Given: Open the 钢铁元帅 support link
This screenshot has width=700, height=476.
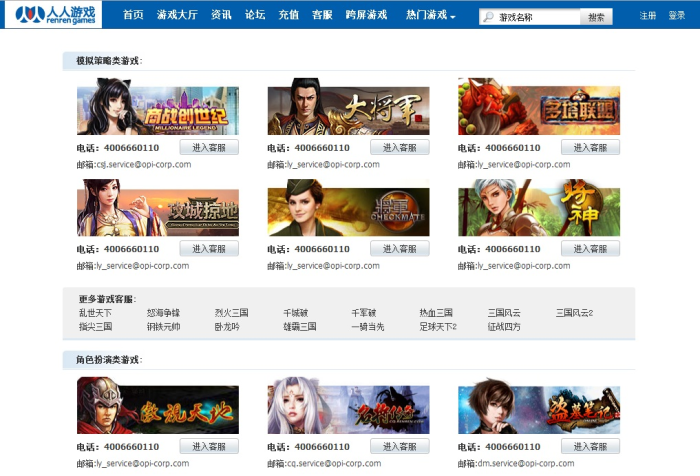Looking at the screenshot, I should (163, 327).
